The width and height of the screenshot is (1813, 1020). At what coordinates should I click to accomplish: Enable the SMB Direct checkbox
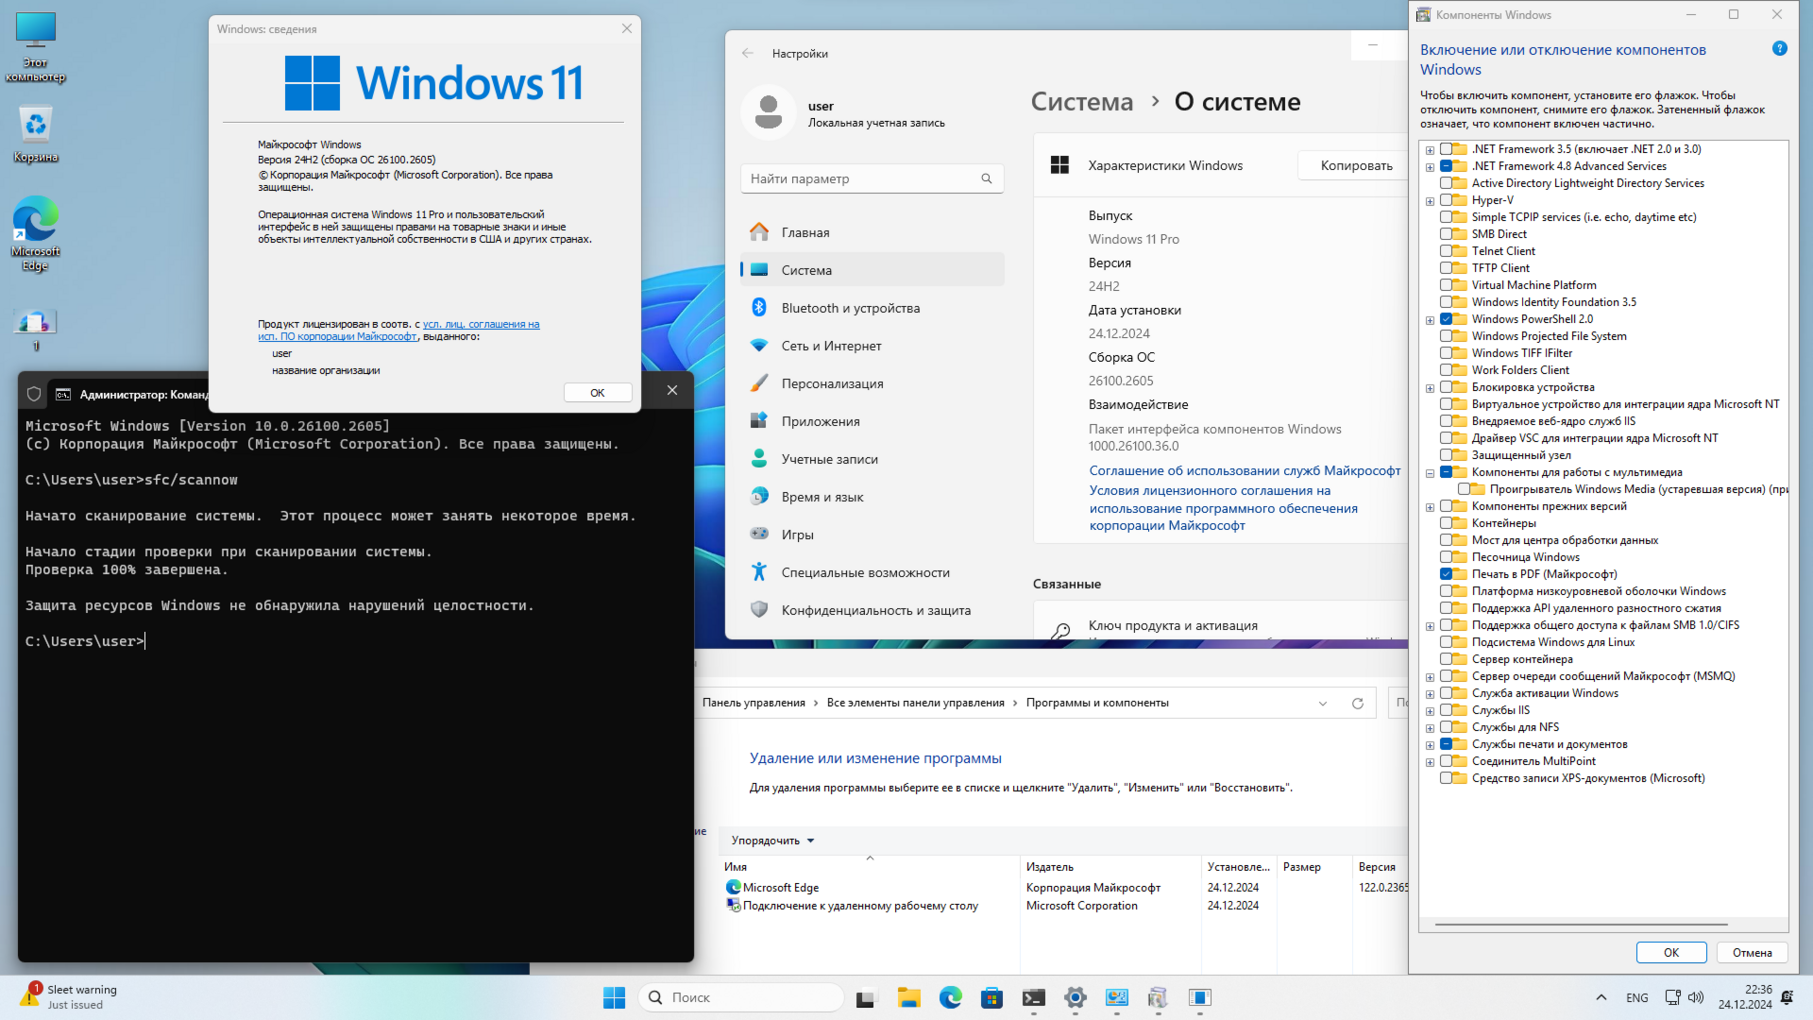coord(1446,234)
